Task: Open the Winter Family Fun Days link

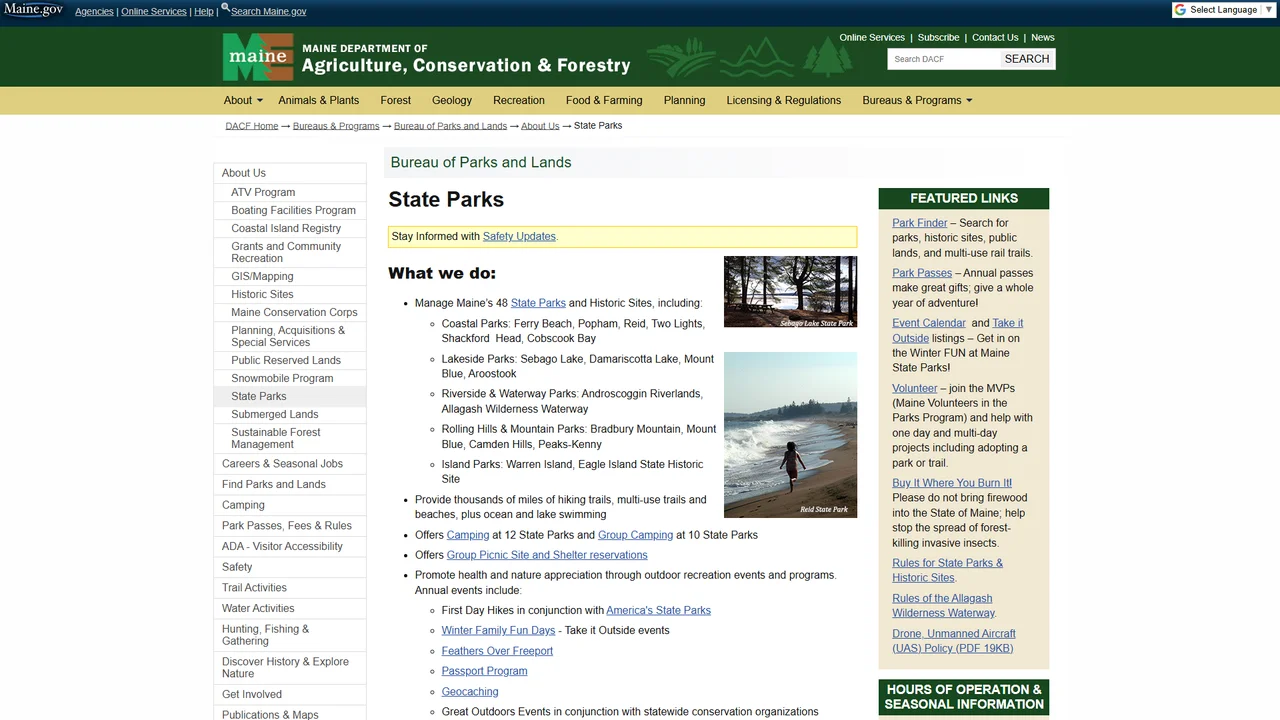Action: 498,631
